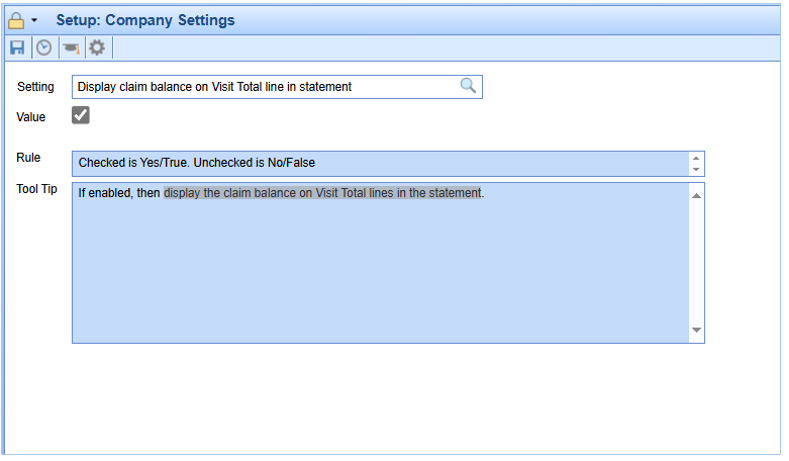Click the Tool Tip scrollbar down arrow
The image size is (789, 461).
696,330
